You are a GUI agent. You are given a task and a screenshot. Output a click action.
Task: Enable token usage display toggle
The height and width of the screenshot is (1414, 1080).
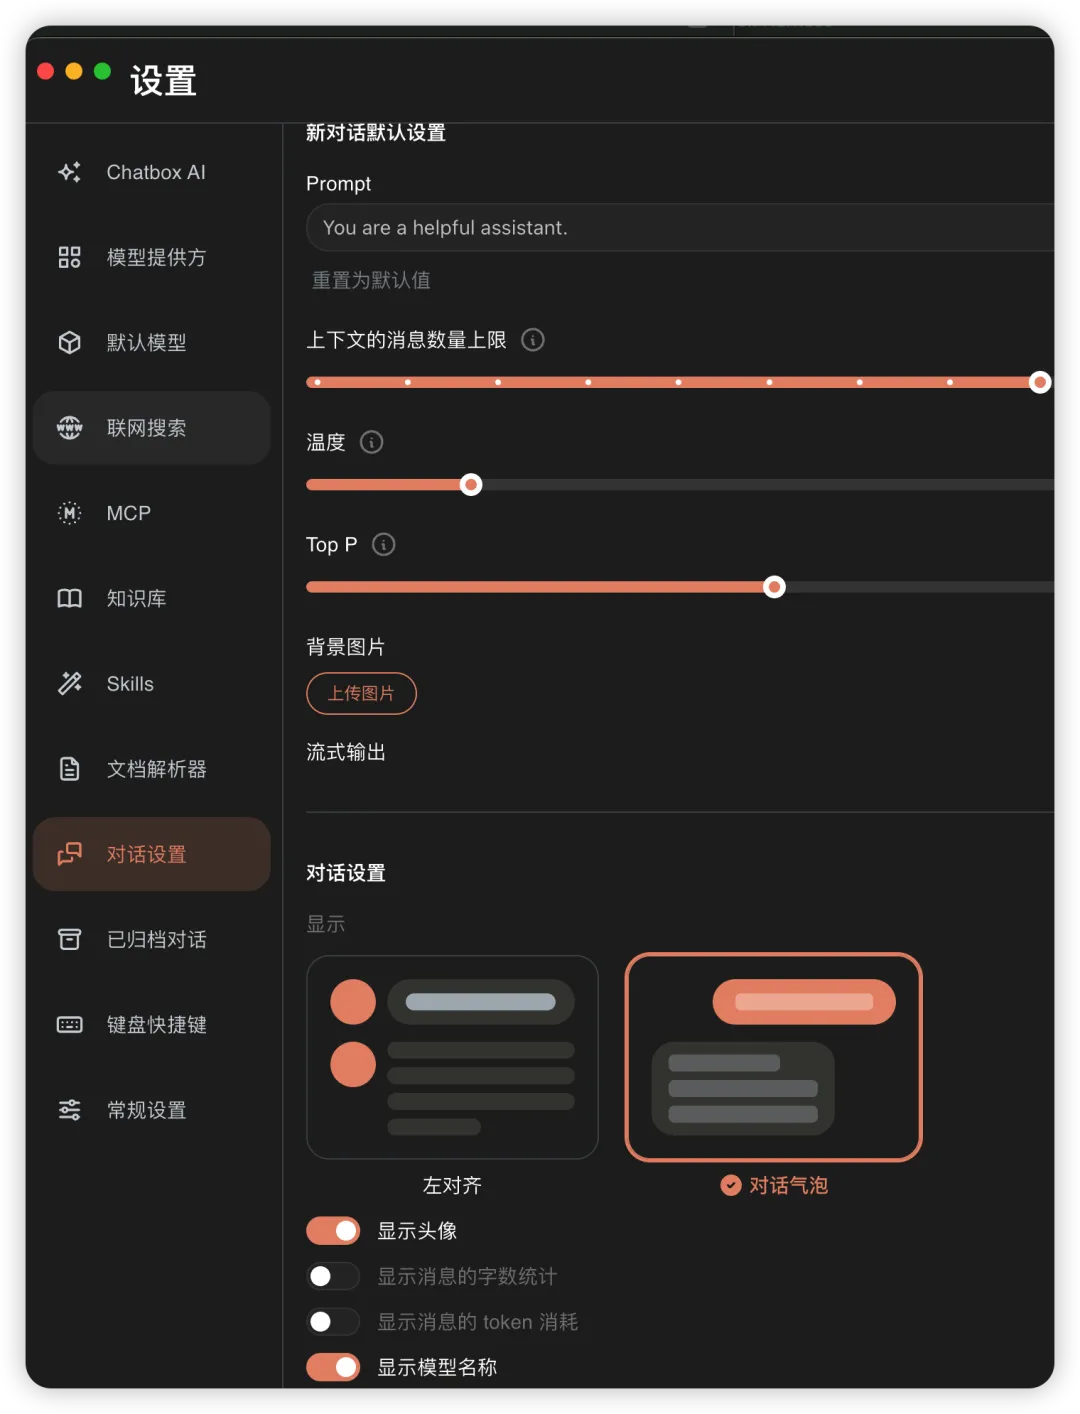point(333,1322)
